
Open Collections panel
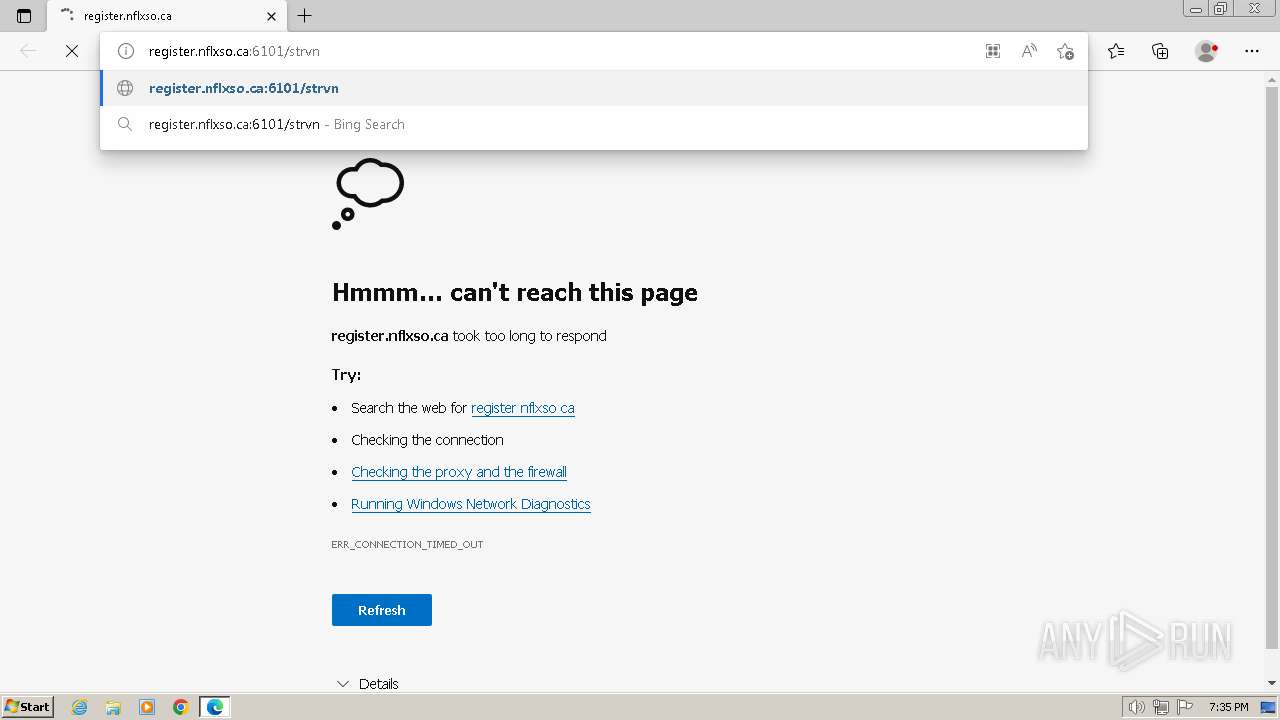(1160, 51)
